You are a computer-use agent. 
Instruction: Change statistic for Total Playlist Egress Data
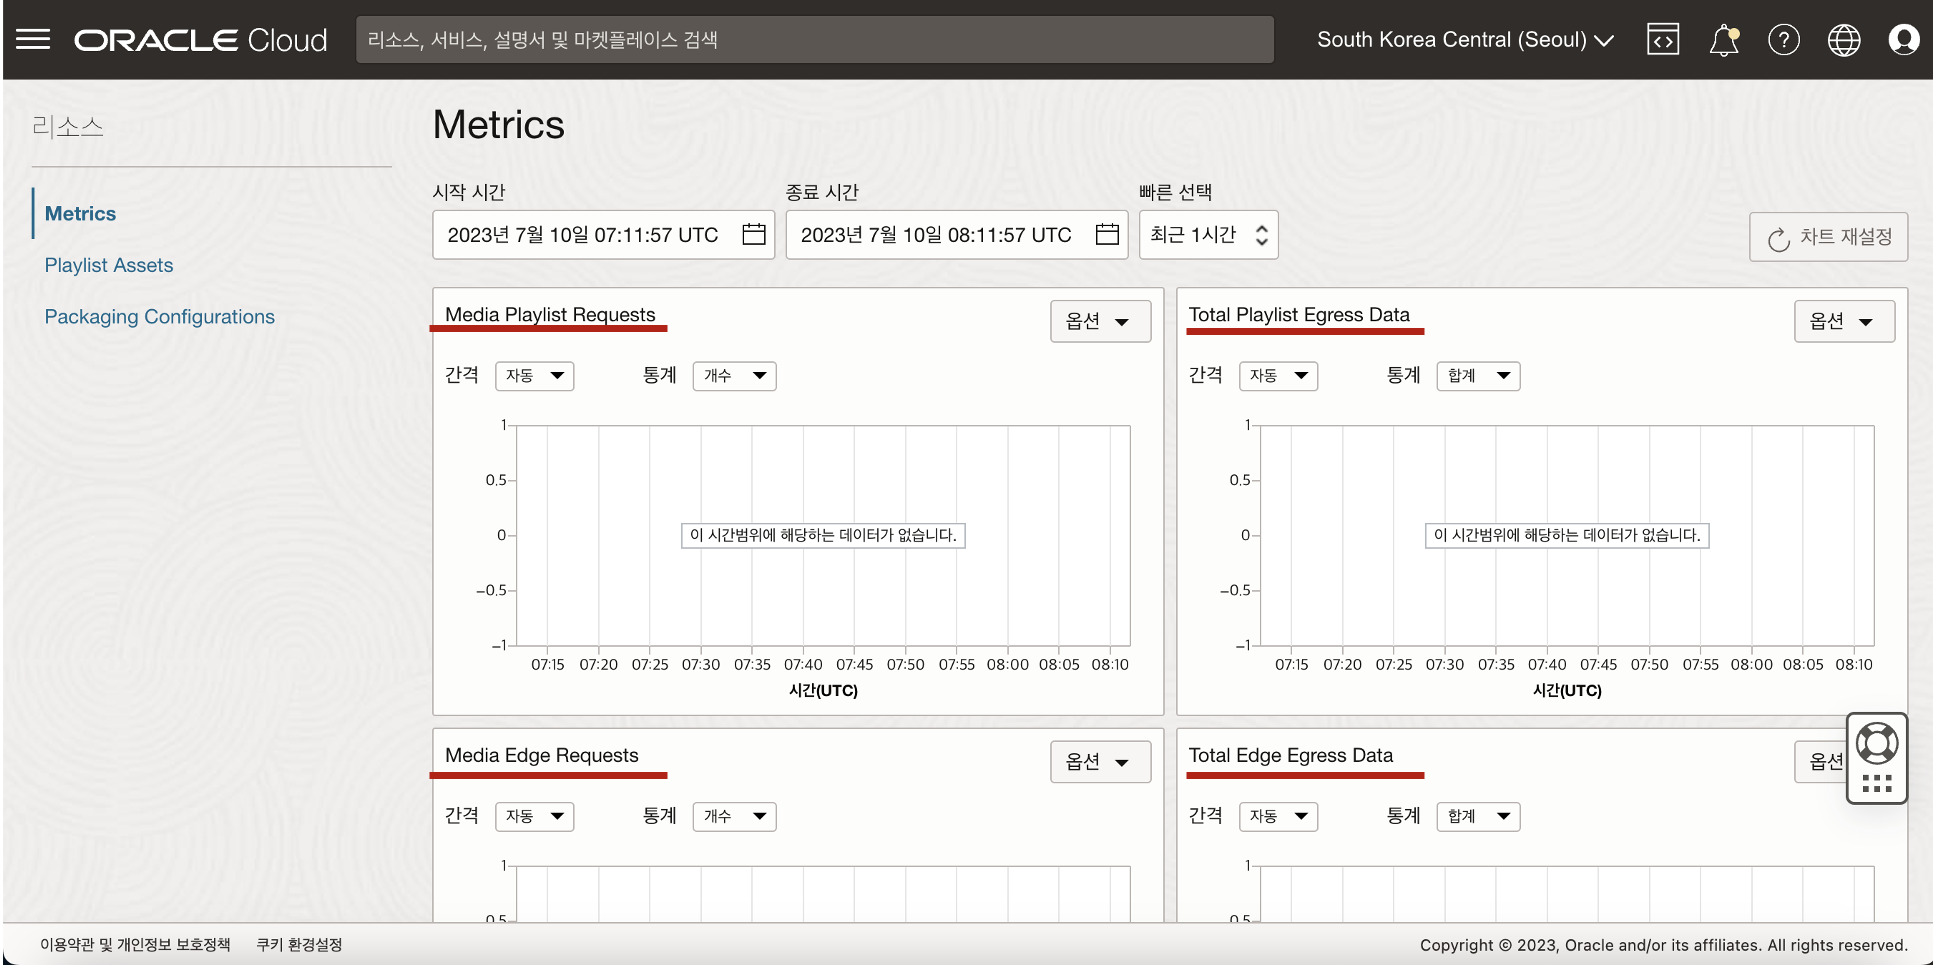1479,376
